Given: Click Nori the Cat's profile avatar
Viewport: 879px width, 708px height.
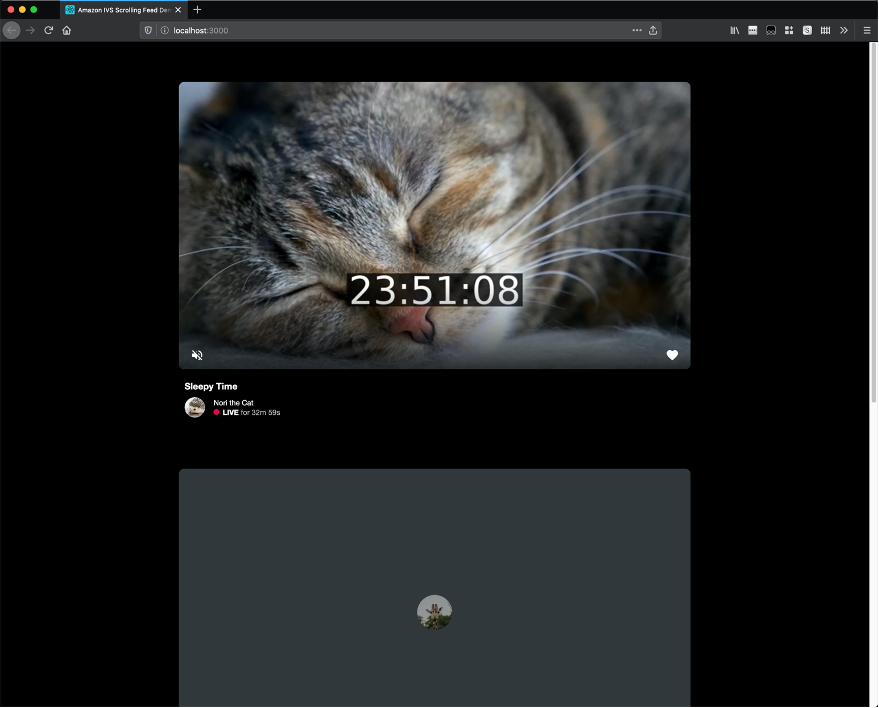Looking at the screenshot, I should point(194,407).
